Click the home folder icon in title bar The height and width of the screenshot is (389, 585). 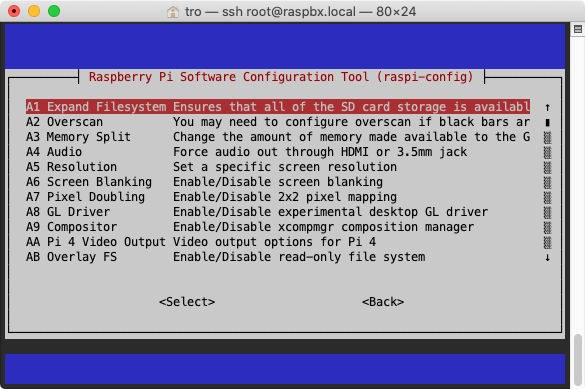173,12
